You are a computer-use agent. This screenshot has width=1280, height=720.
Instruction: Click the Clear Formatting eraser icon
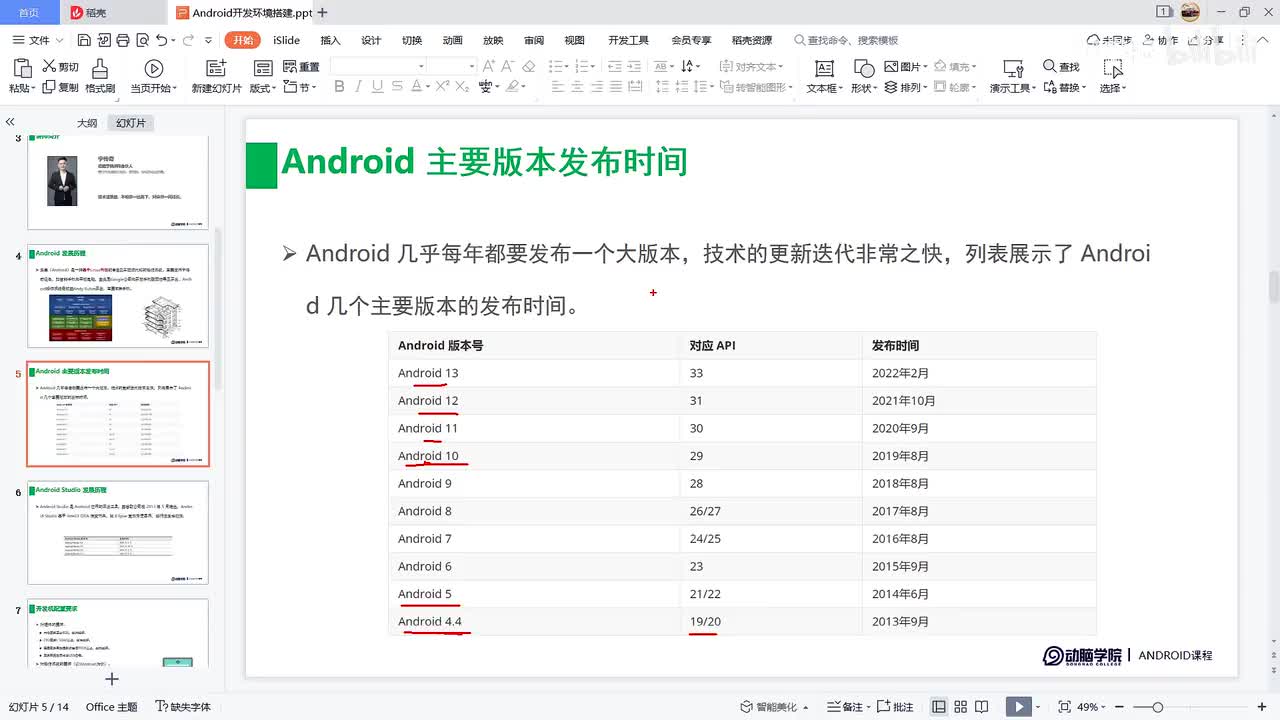(x=529, y=66)
